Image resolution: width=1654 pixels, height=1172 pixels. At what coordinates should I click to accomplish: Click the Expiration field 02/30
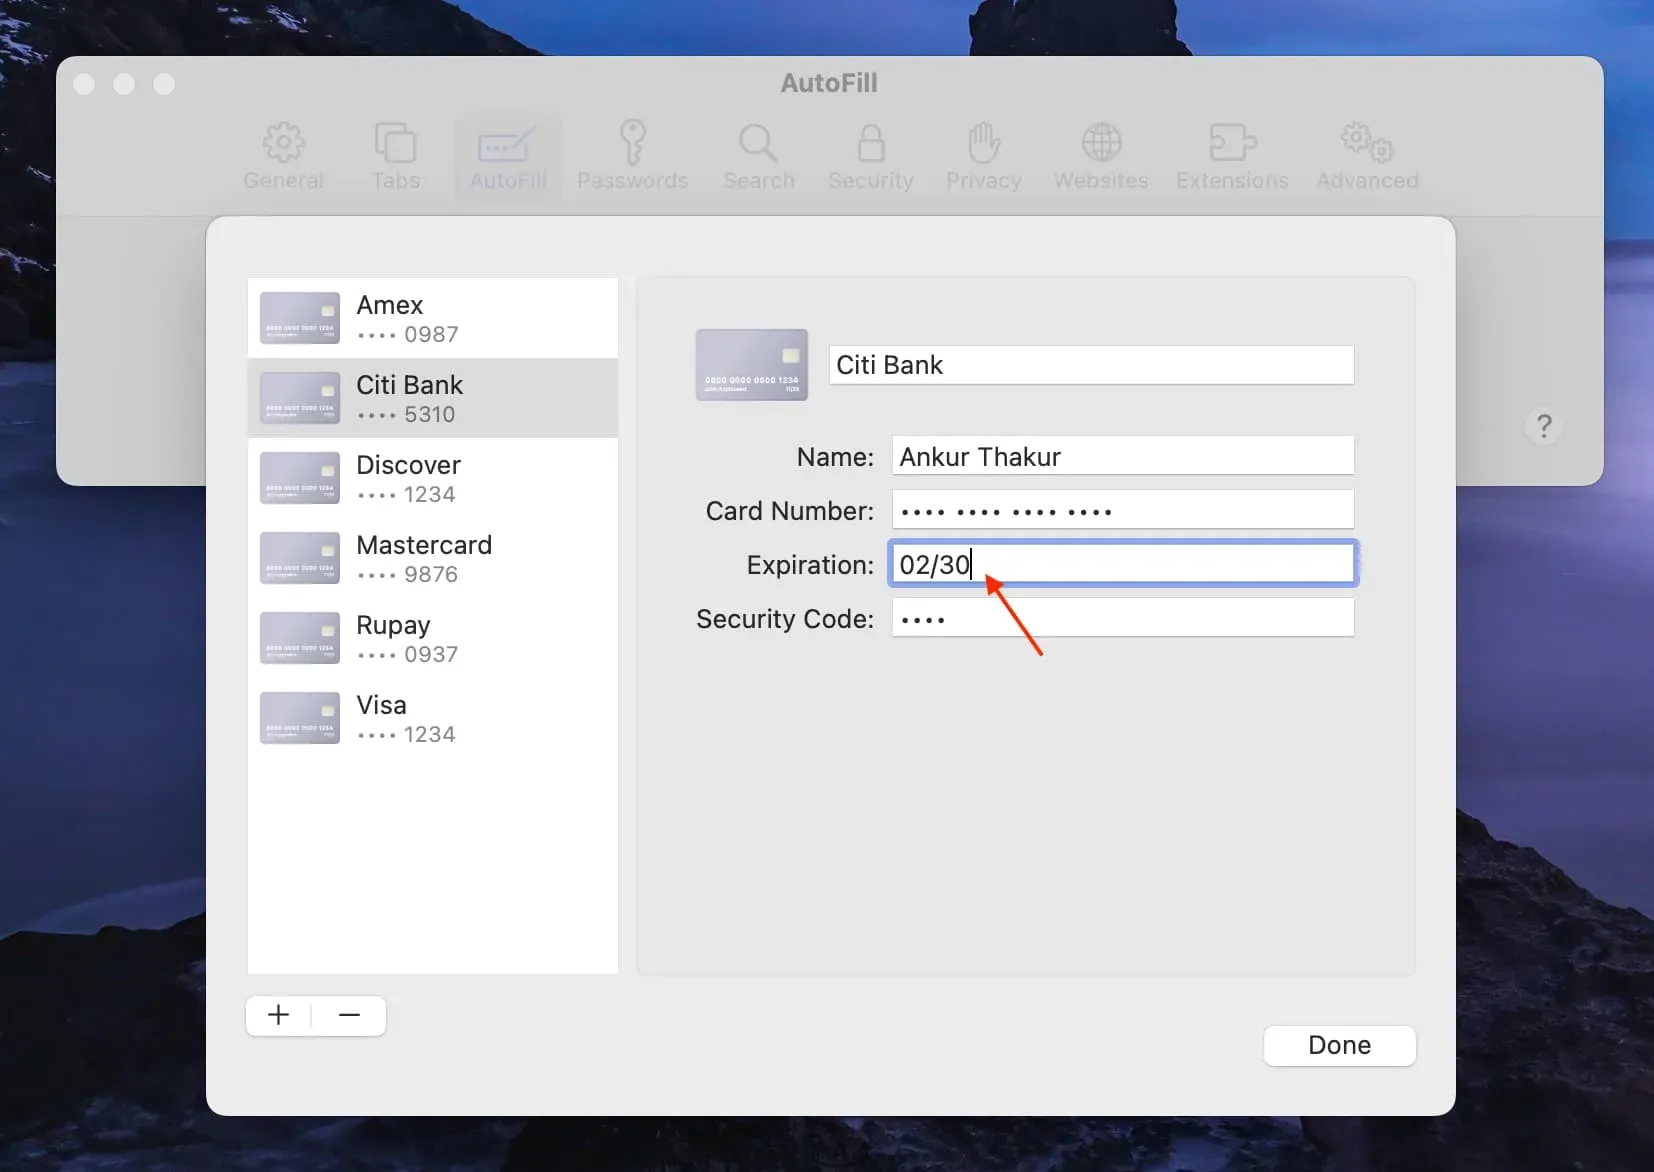pyautogui.click(x=1123, y=564)
